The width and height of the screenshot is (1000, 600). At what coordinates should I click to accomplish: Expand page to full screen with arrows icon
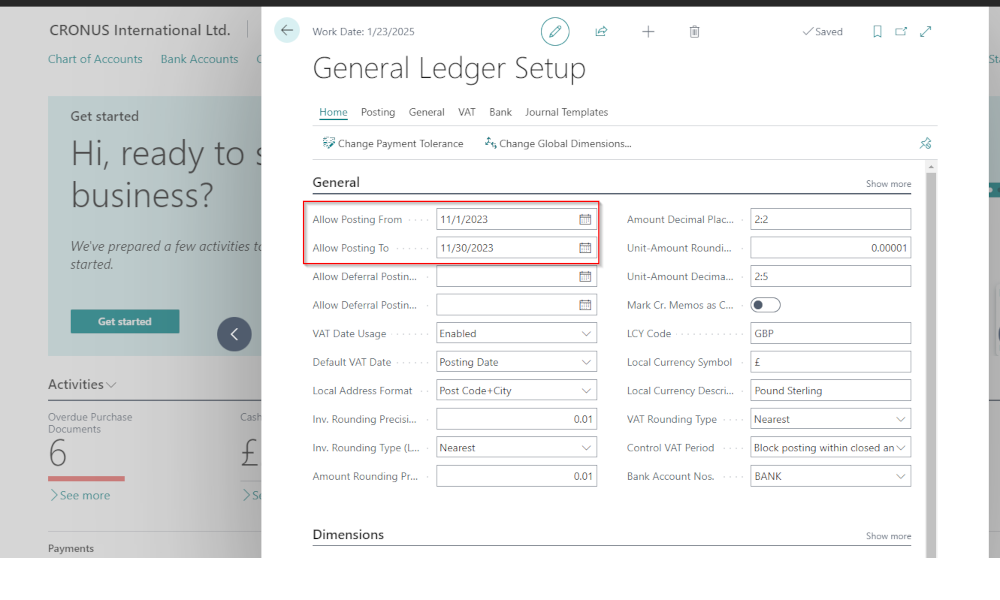tap(926, 31)
